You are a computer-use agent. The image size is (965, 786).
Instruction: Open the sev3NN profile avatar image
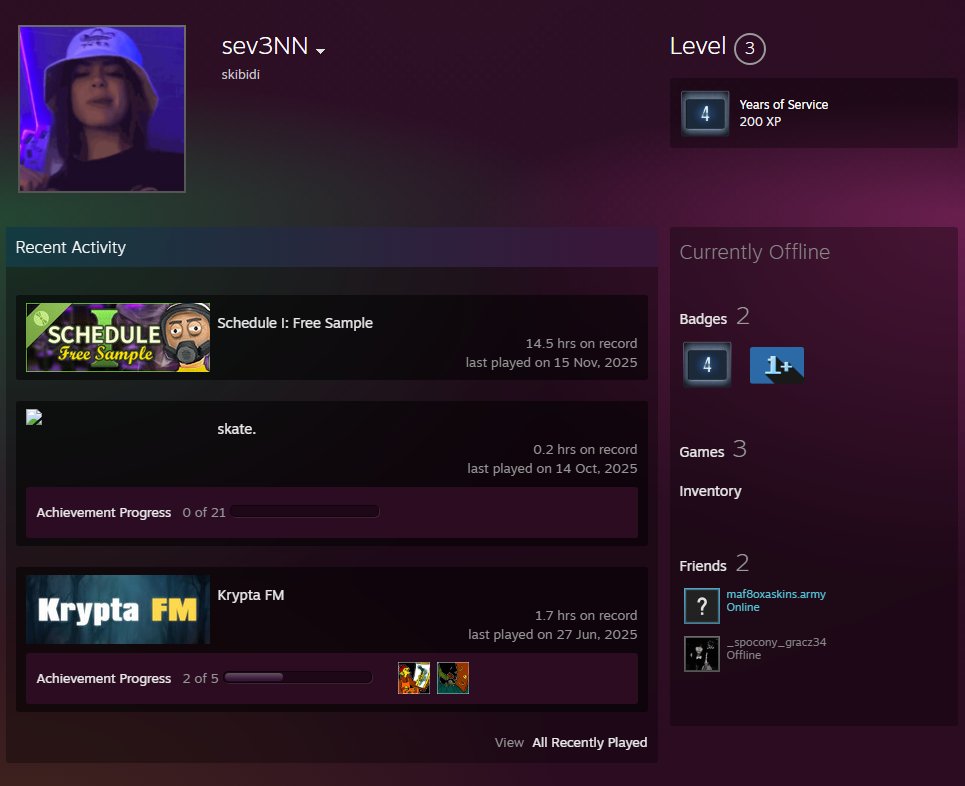click(102, 109)
